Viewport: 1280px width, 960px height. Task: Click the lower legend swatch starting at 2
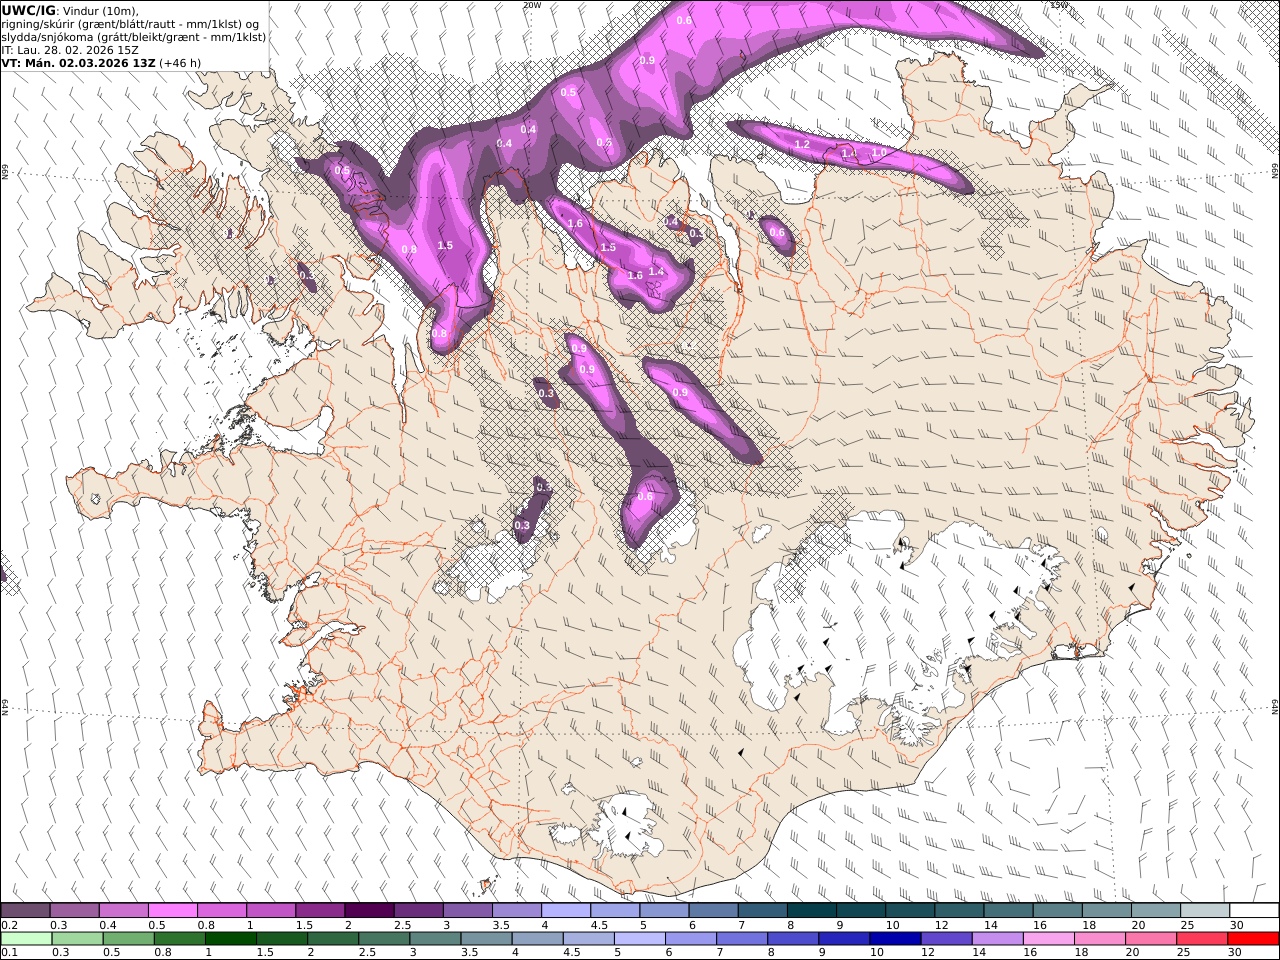pos(332,938)
